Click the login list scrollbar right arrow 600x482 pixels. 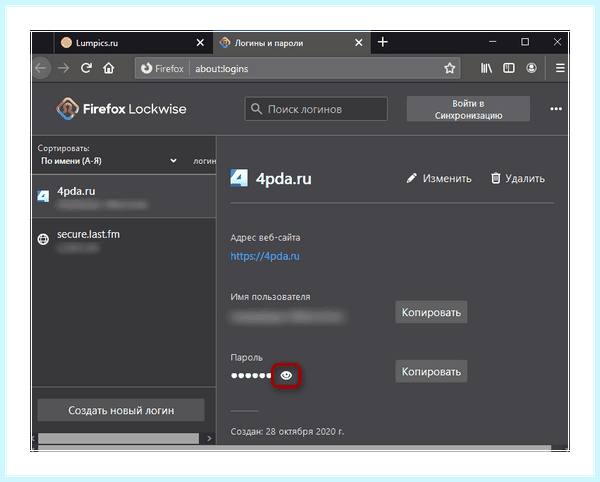[x=209, y=438]
